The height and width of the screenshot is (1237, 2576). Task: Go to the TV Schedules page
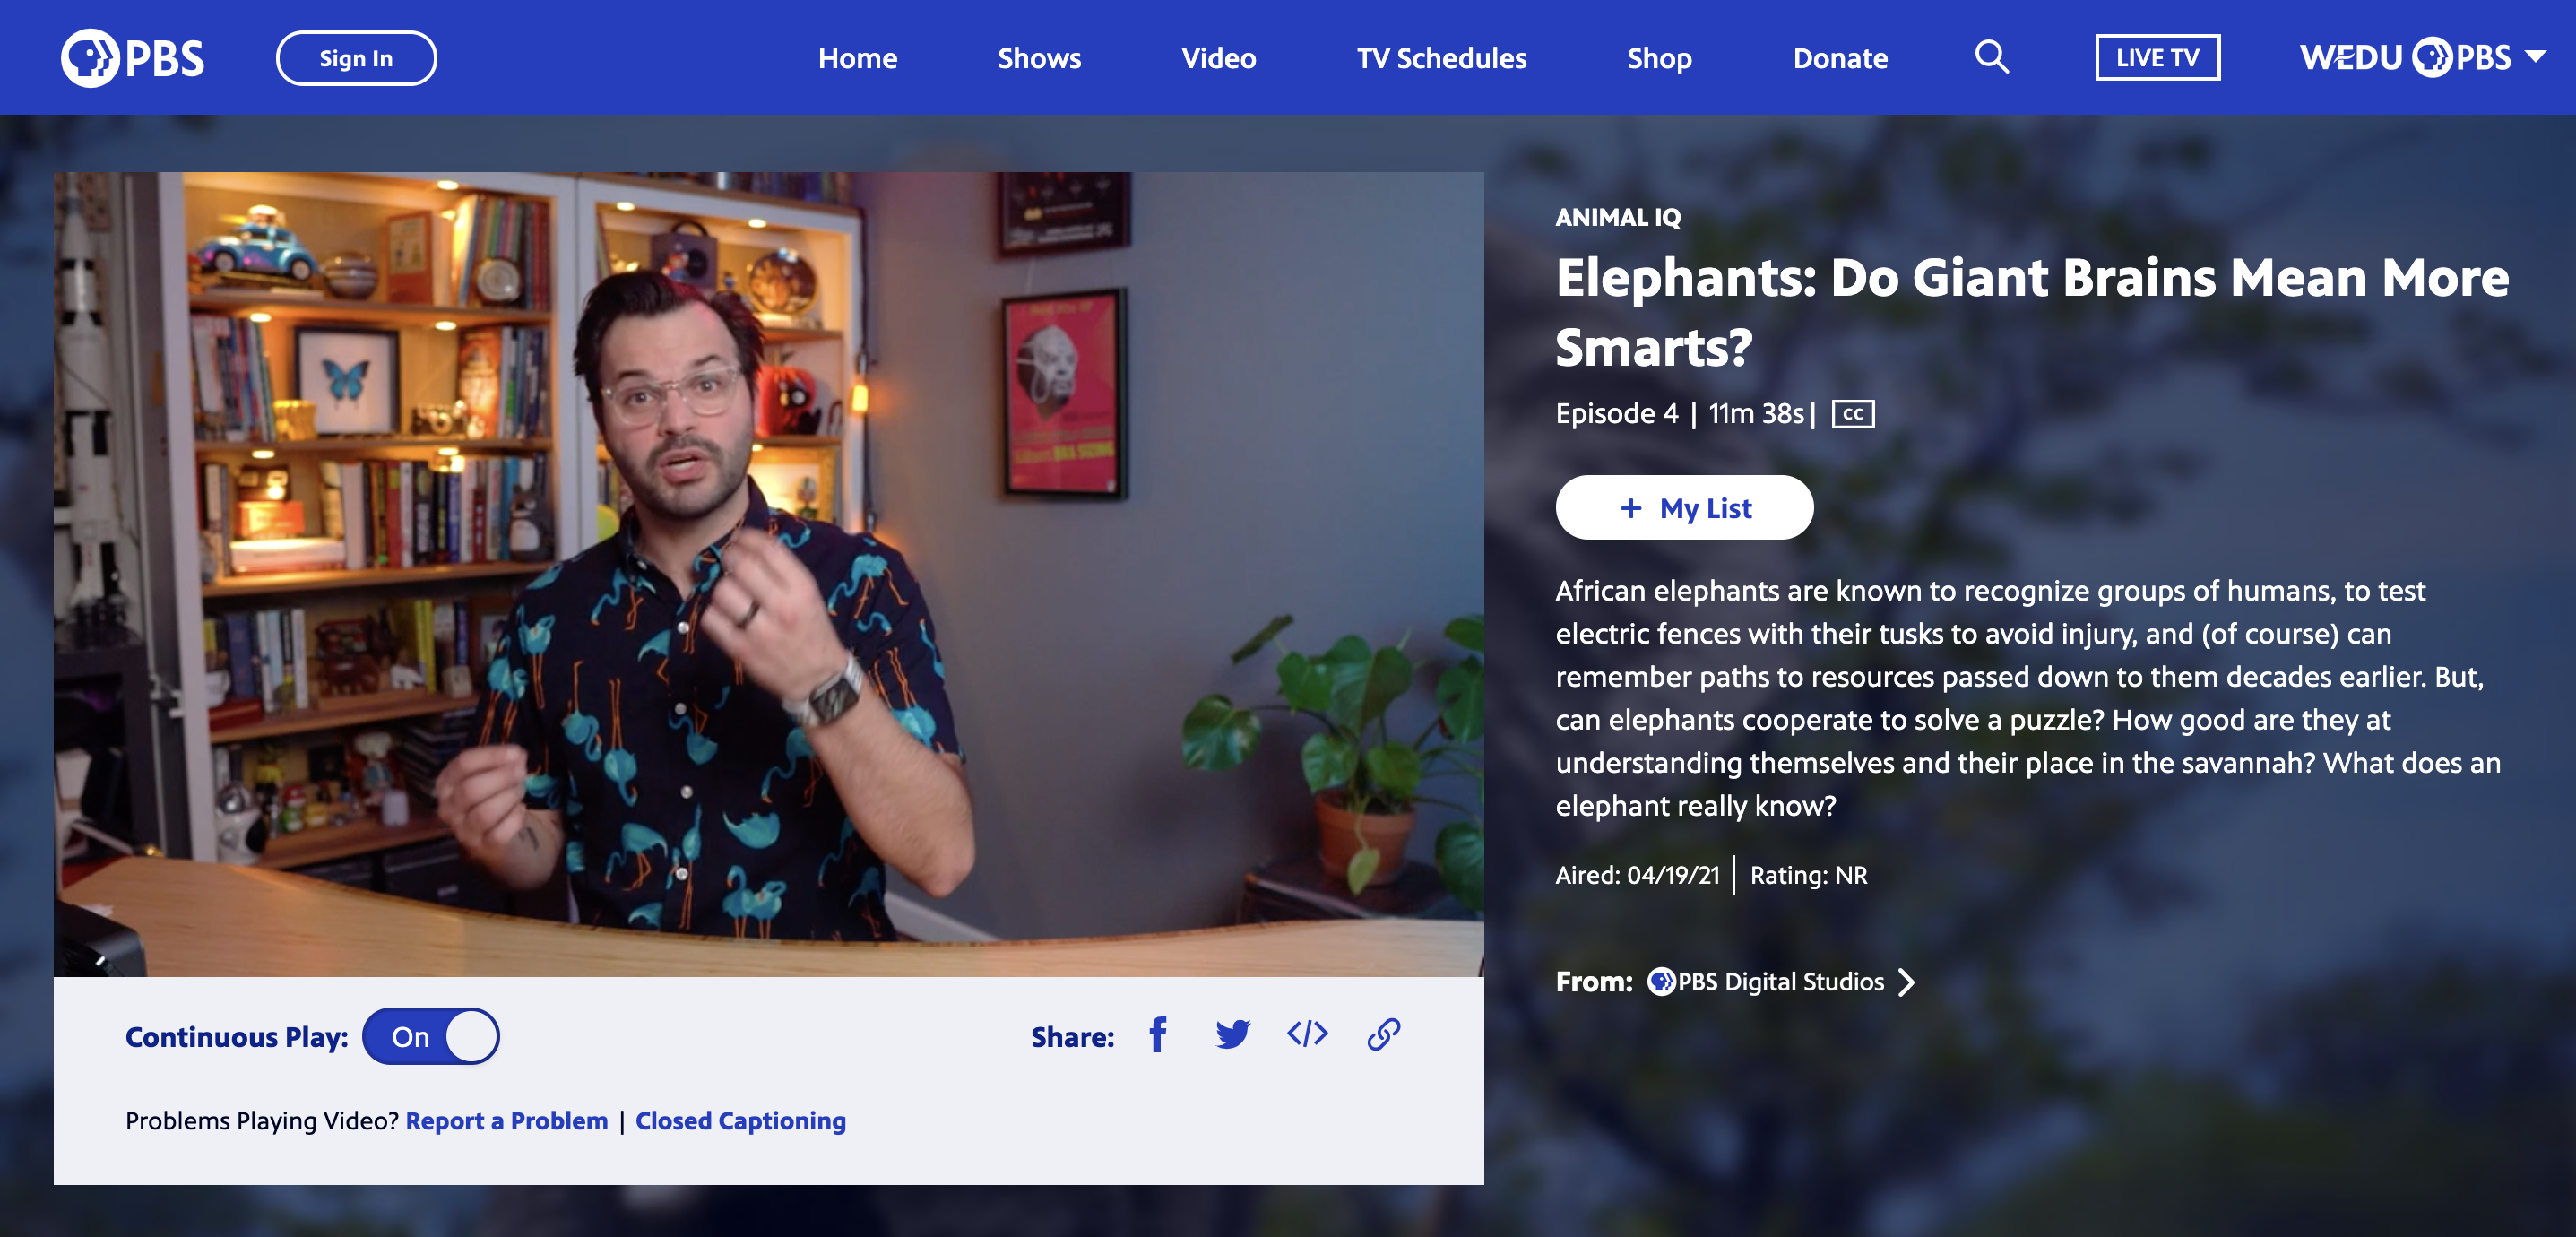click(x=1441, y=58)
